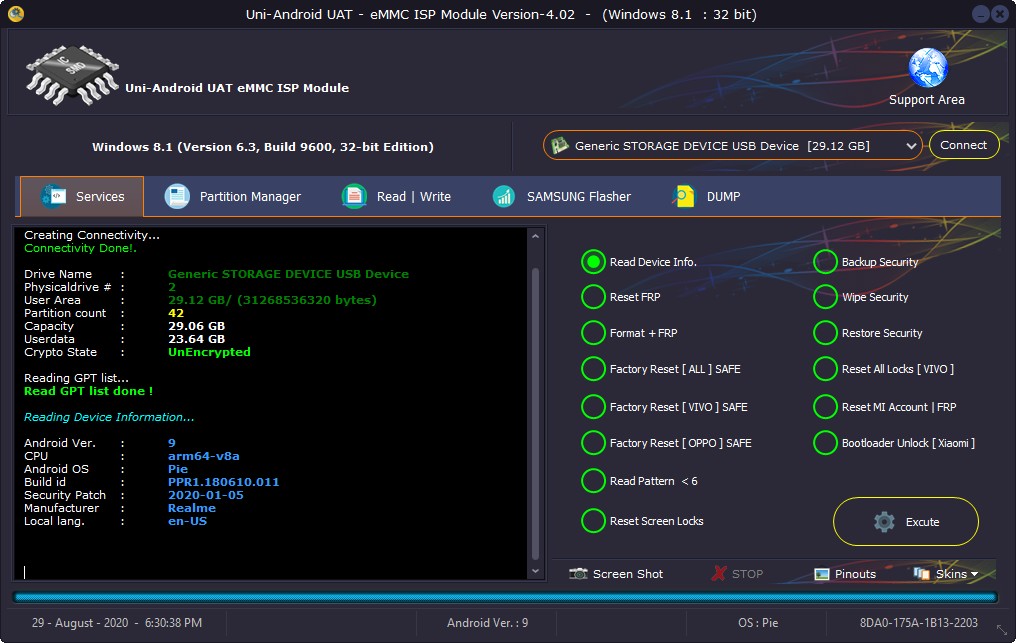Click the SAMSUNG Flasher tab icon
This screenshot has height=643, width=1016.
pyautogui.click(x=504, y=196)
